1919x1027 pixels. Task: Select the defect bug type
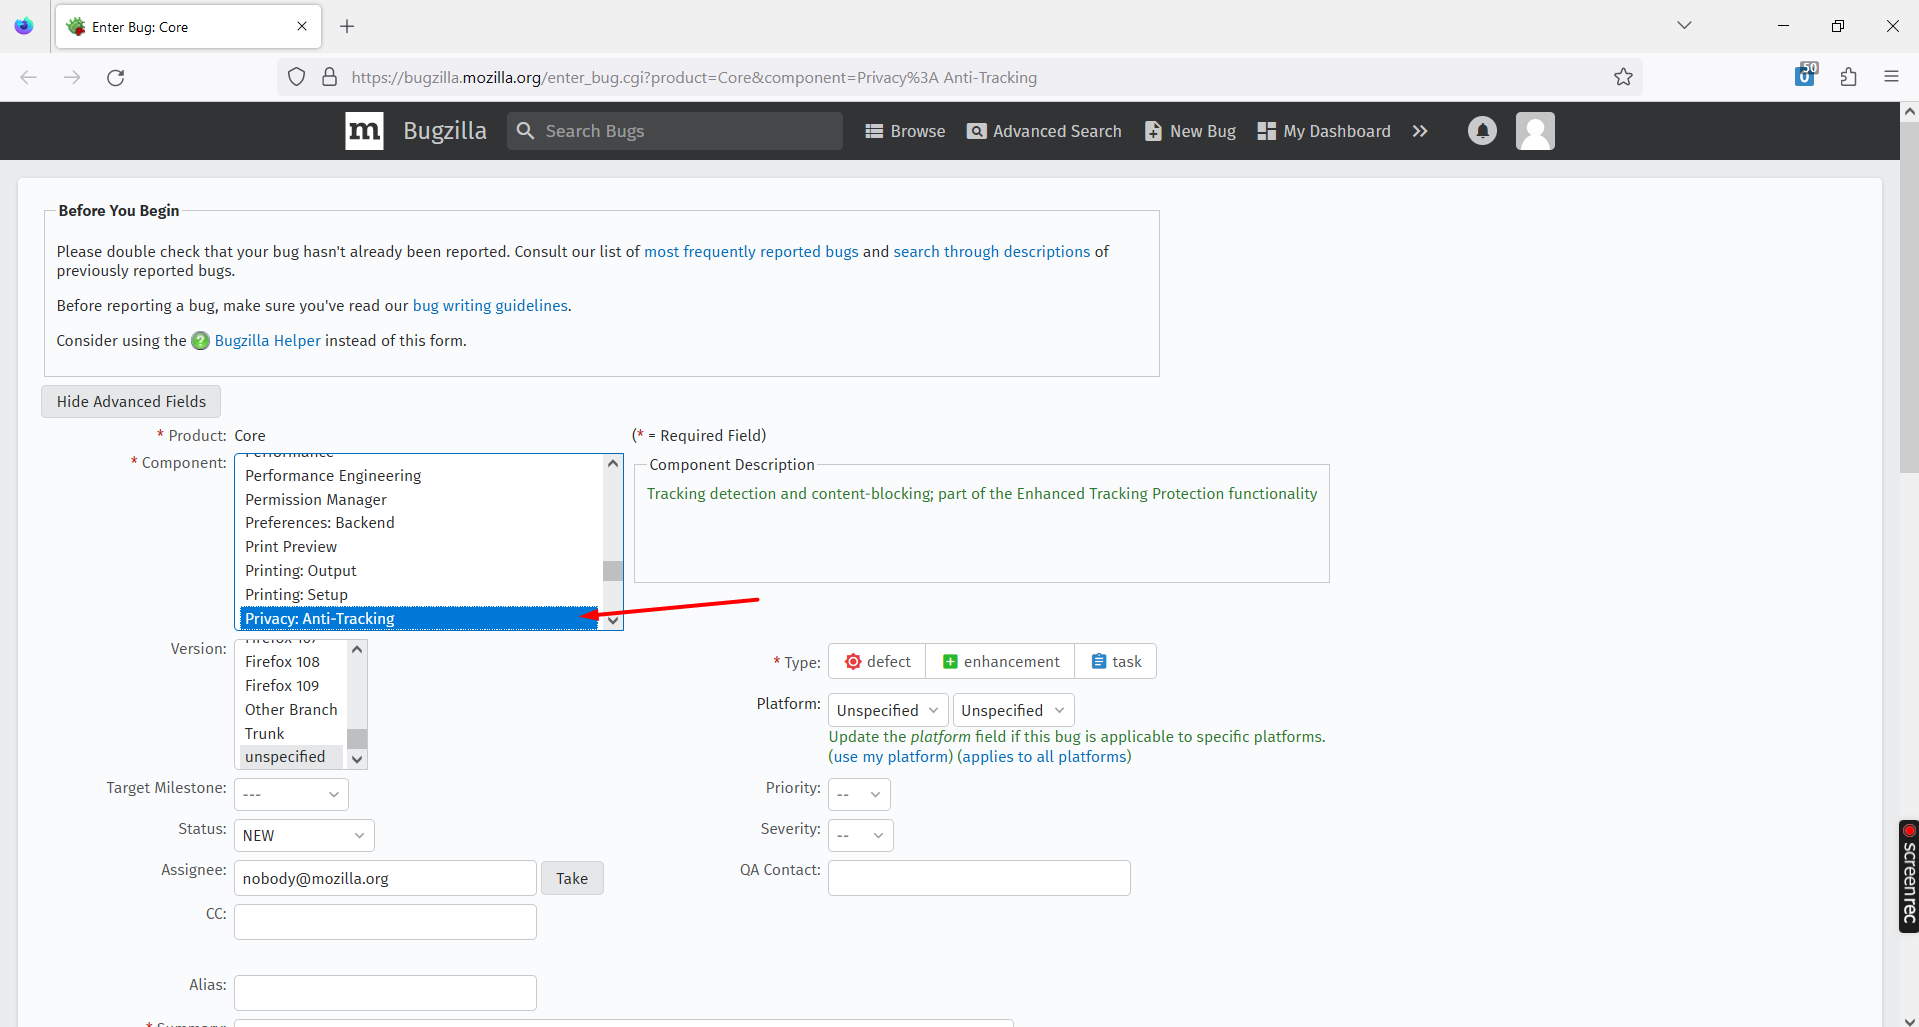point(876,660)
